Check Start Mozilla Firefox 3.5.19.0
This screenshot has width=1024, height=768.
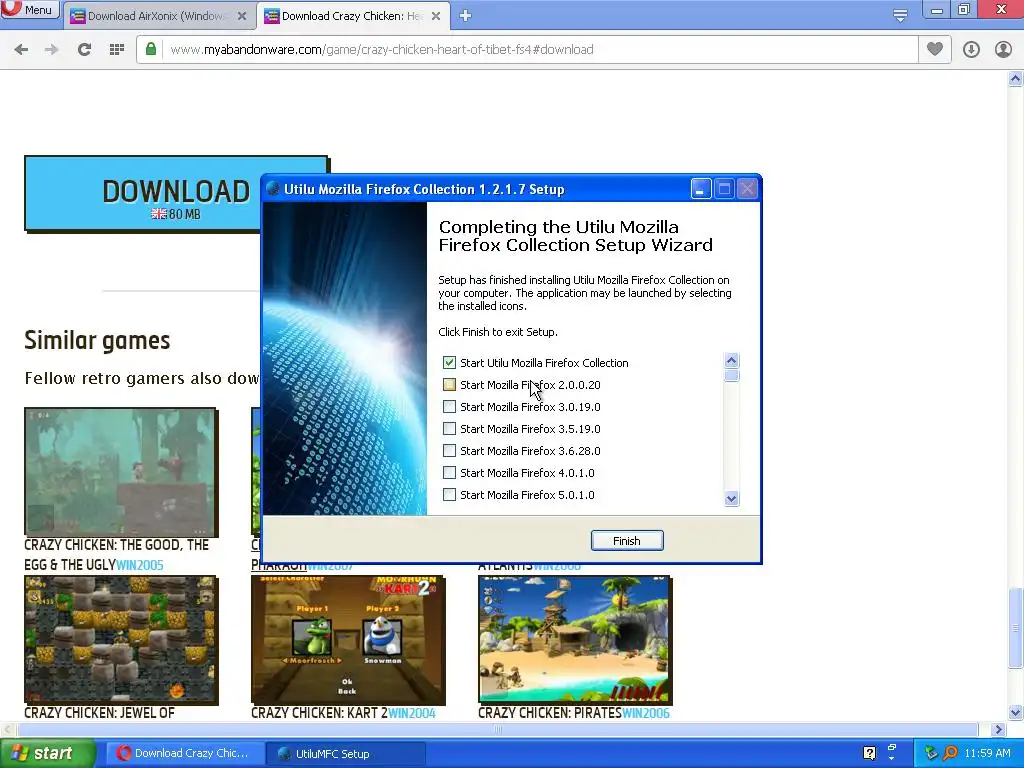point(449,429)
